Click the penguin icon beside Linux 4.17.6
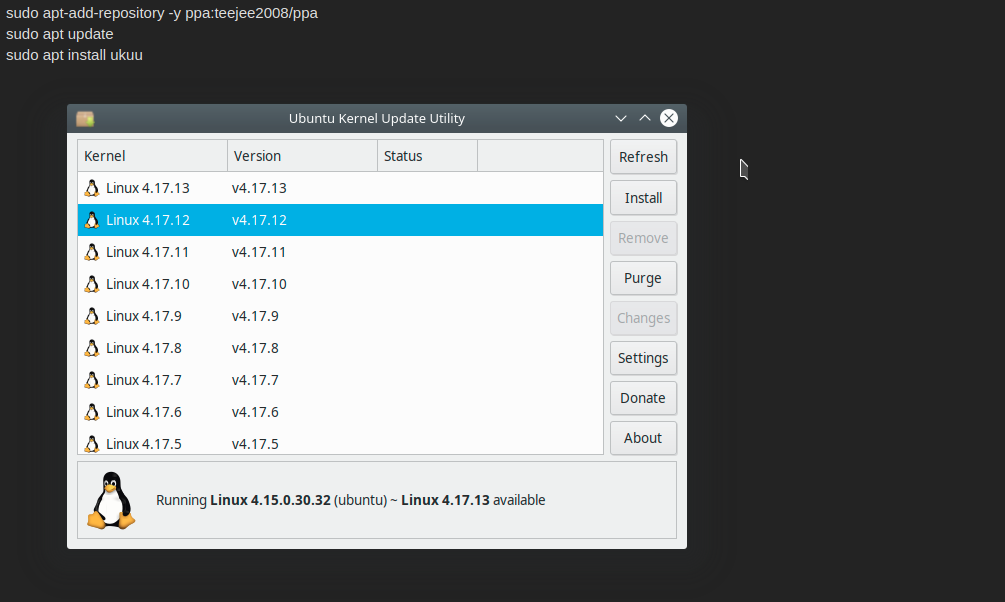 pos(92,412)
